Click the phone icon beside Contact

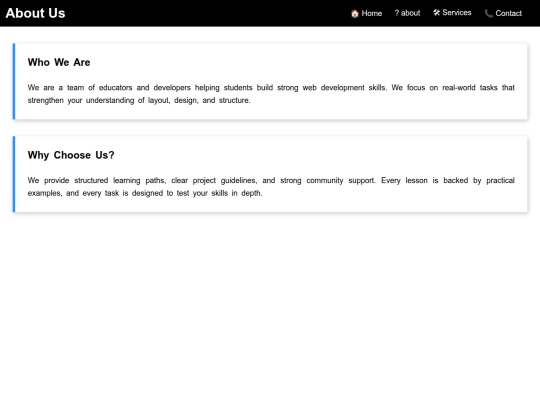coord(488,13)
